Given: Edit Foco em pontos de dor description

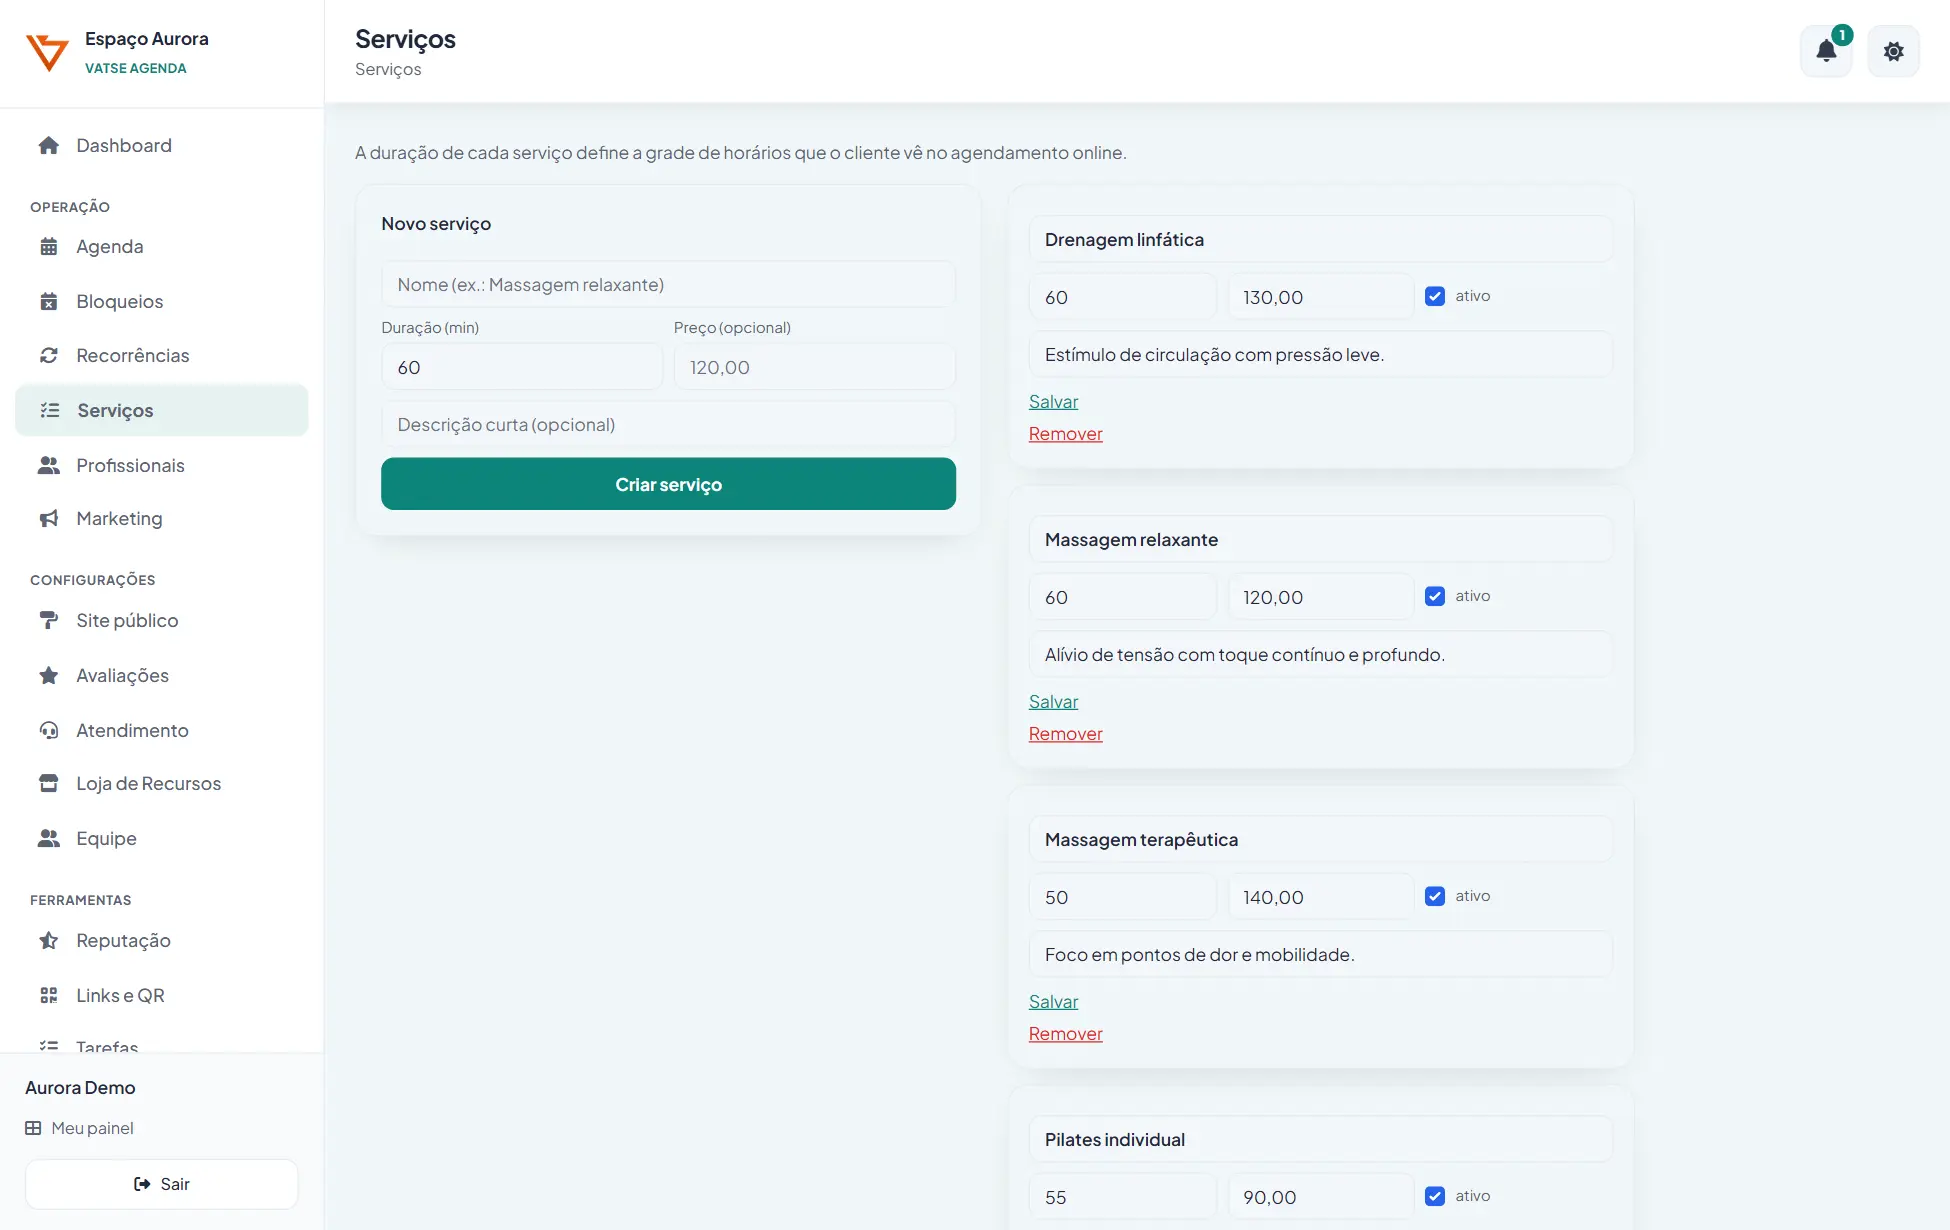Looking at the screenshot, I should click(1320, 954).
